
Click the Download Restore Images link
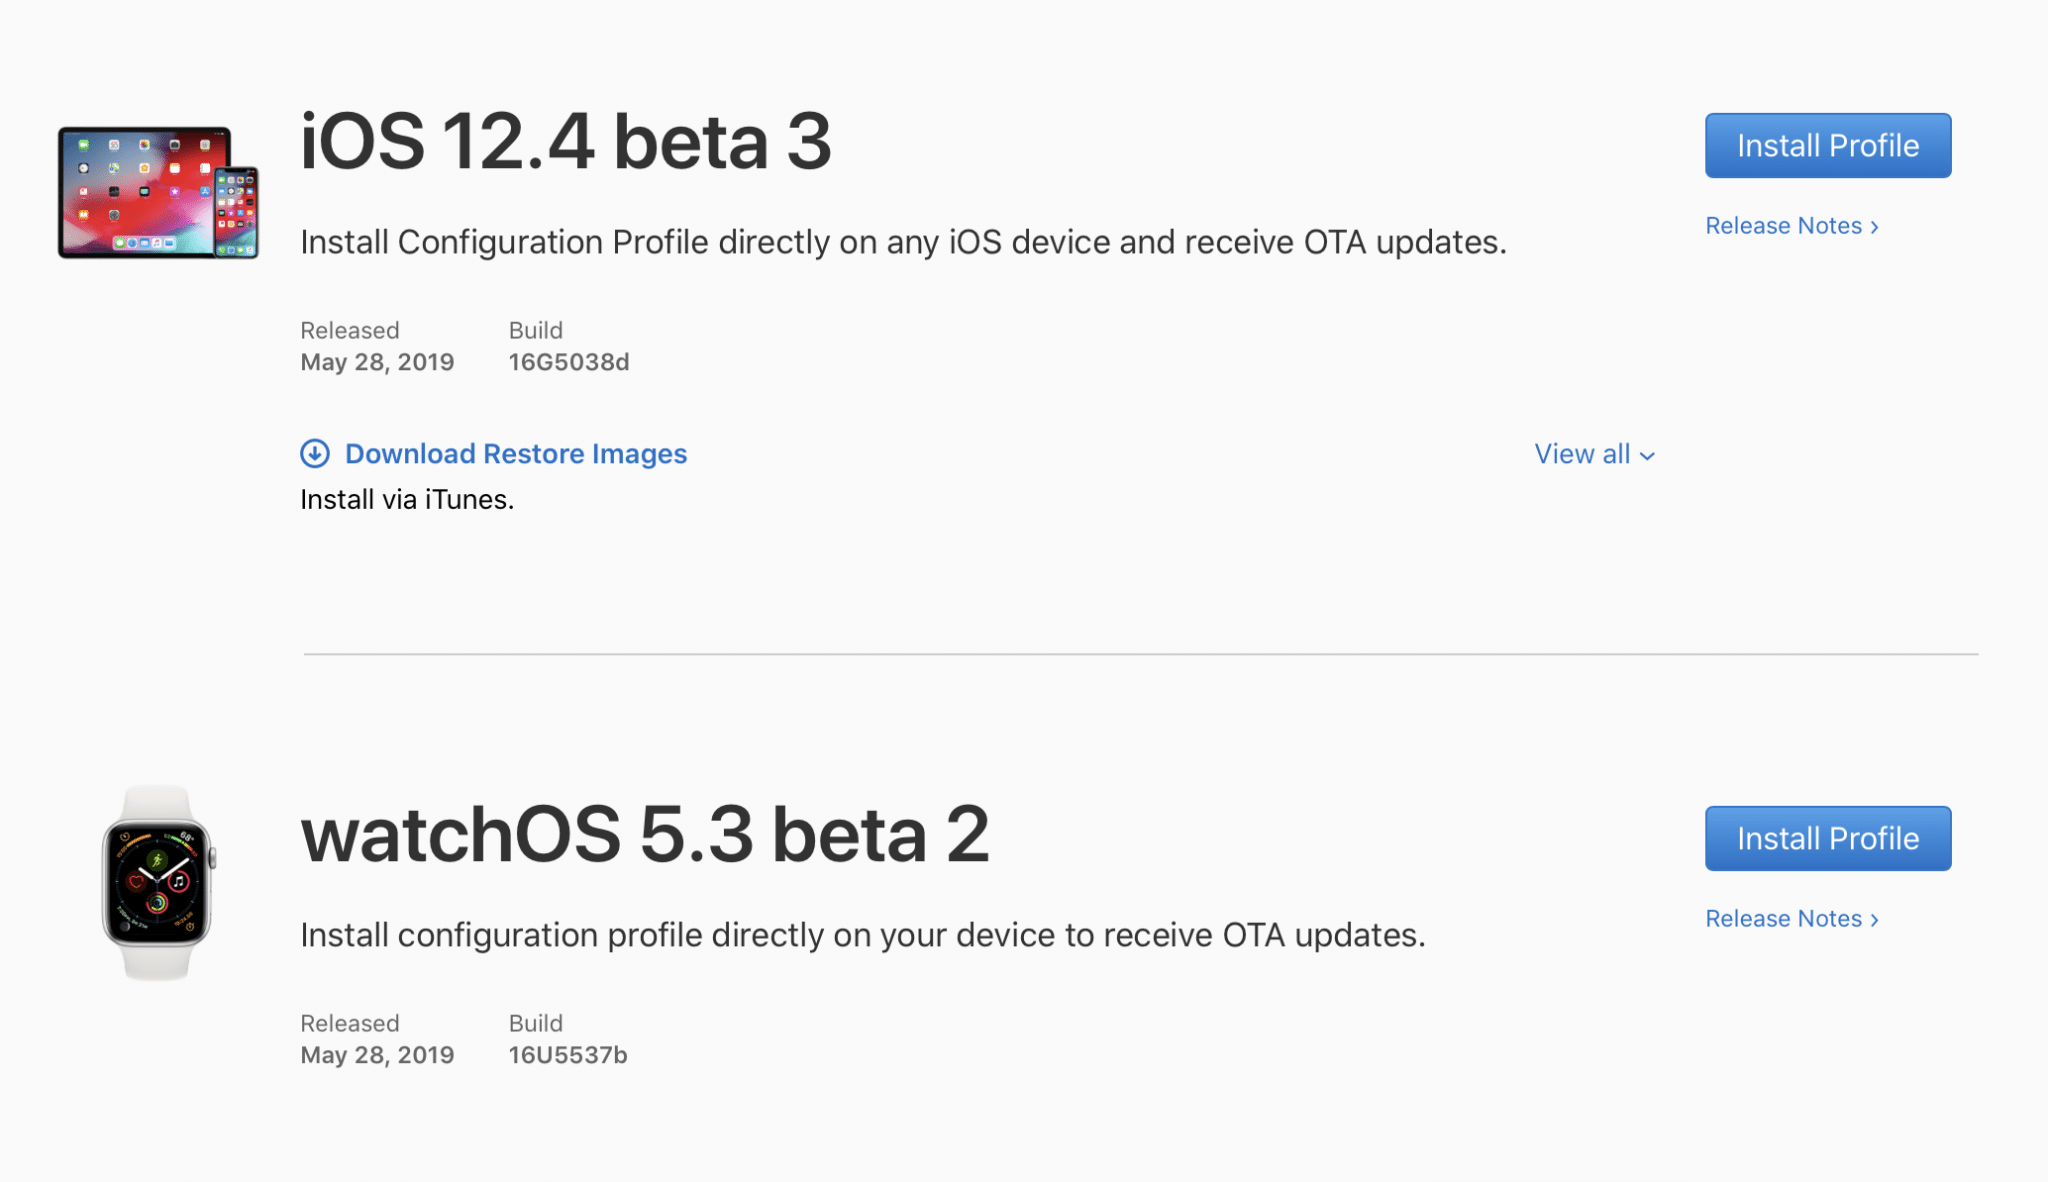(515, 454)
